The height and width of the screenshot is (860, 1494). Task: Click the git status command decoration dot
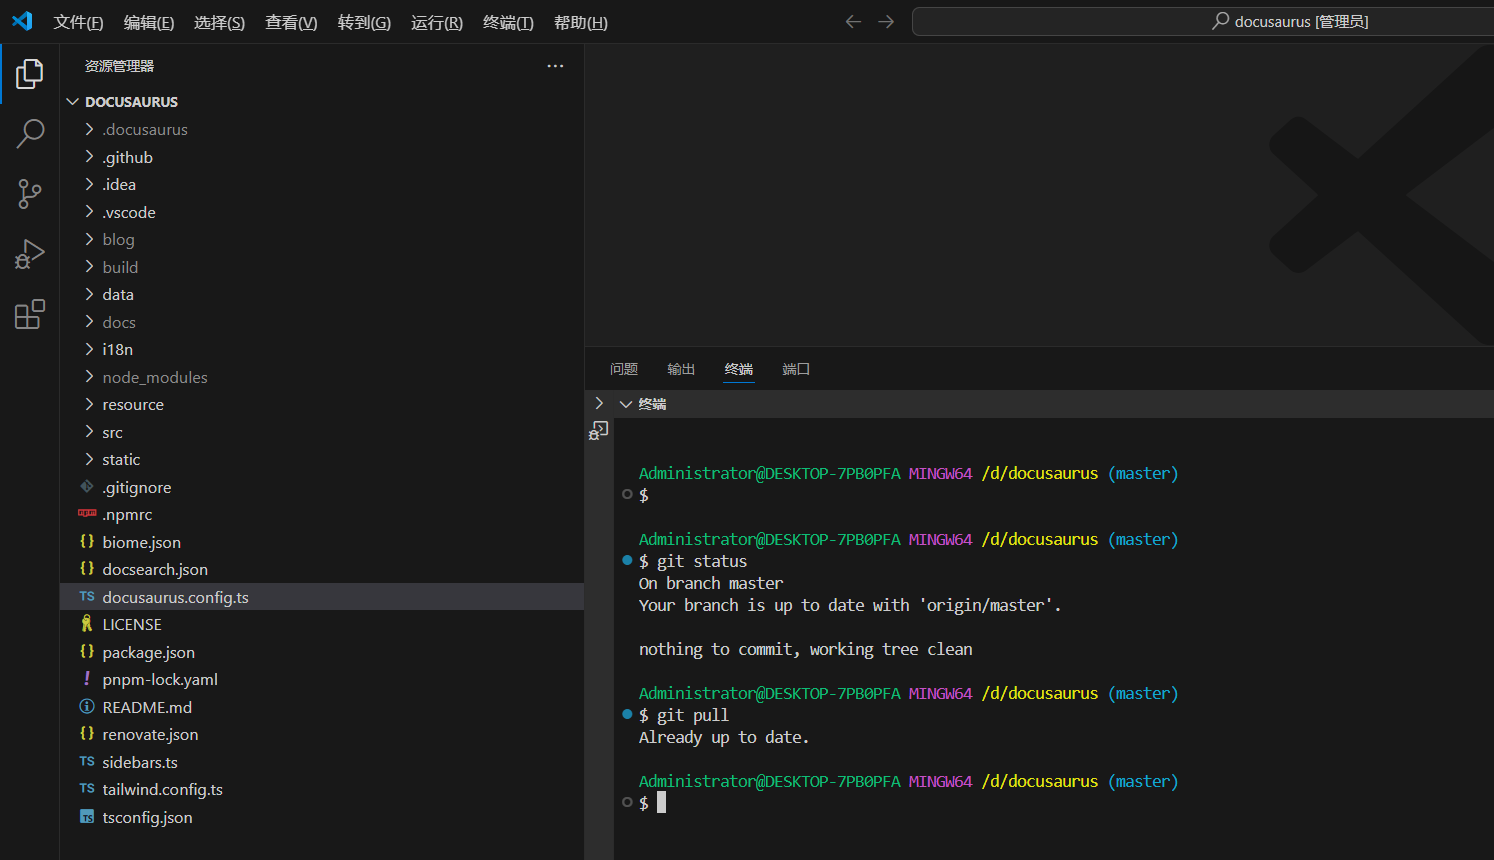(x=627, y=560)
